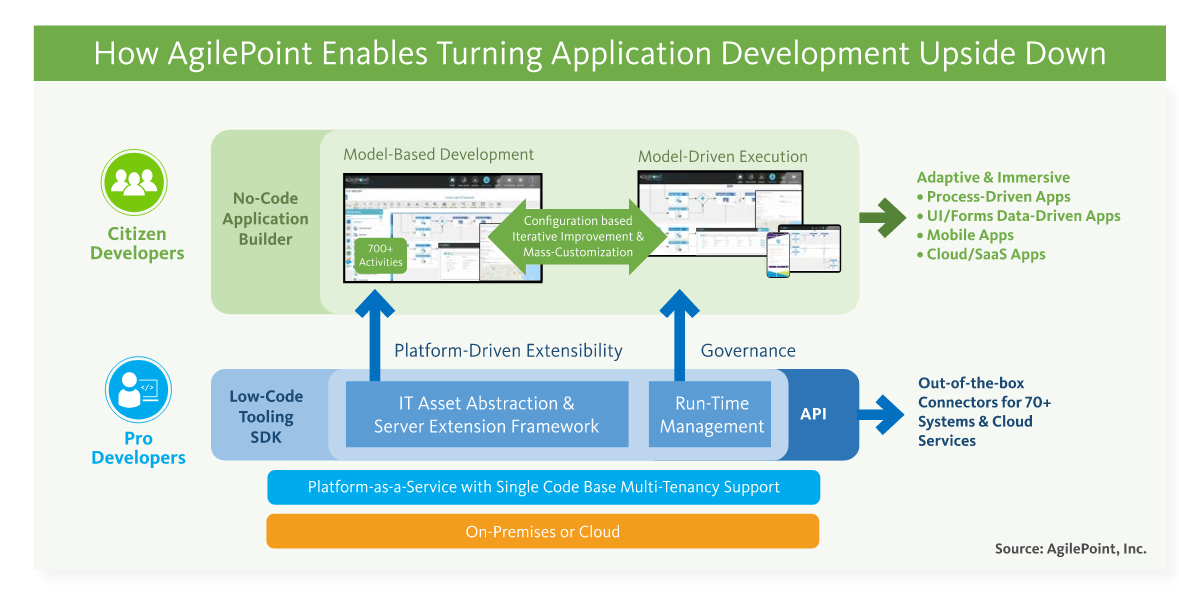Click the Citizen Developers label
1179x604 pixels.
(137, 243)
